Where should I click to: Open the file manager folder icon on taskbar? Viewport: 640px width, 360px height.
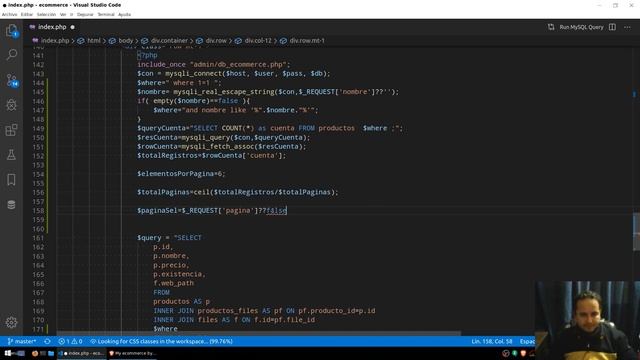51,353
